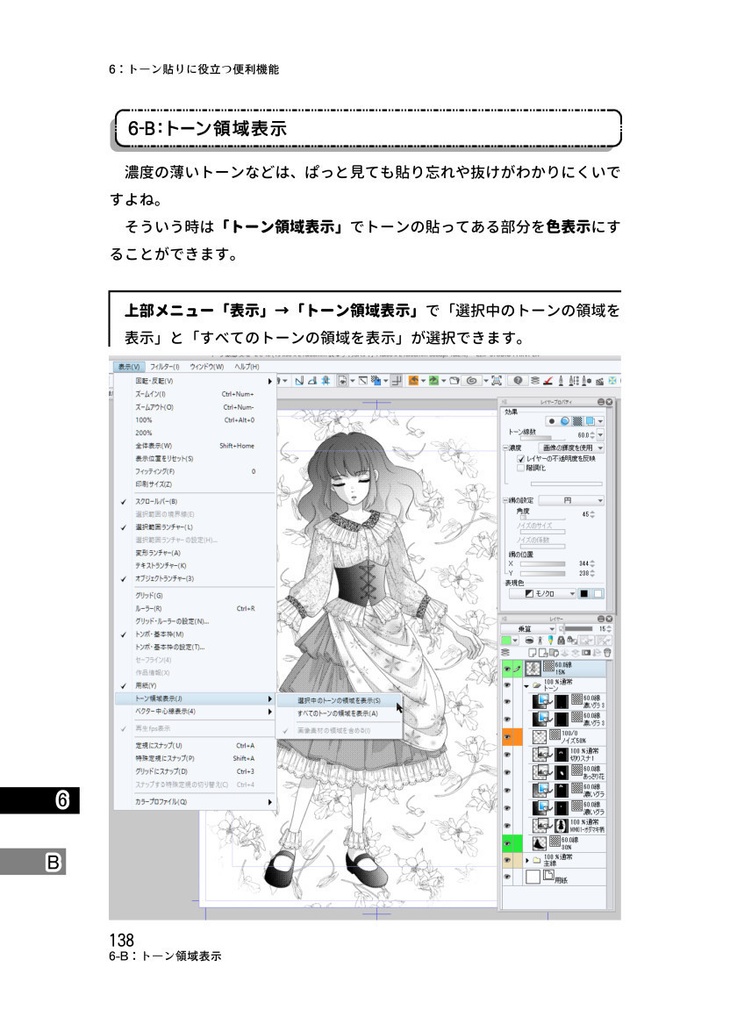Click the orange Undo icon in the toolbar

pyautogui.click(x=413, y=380)
